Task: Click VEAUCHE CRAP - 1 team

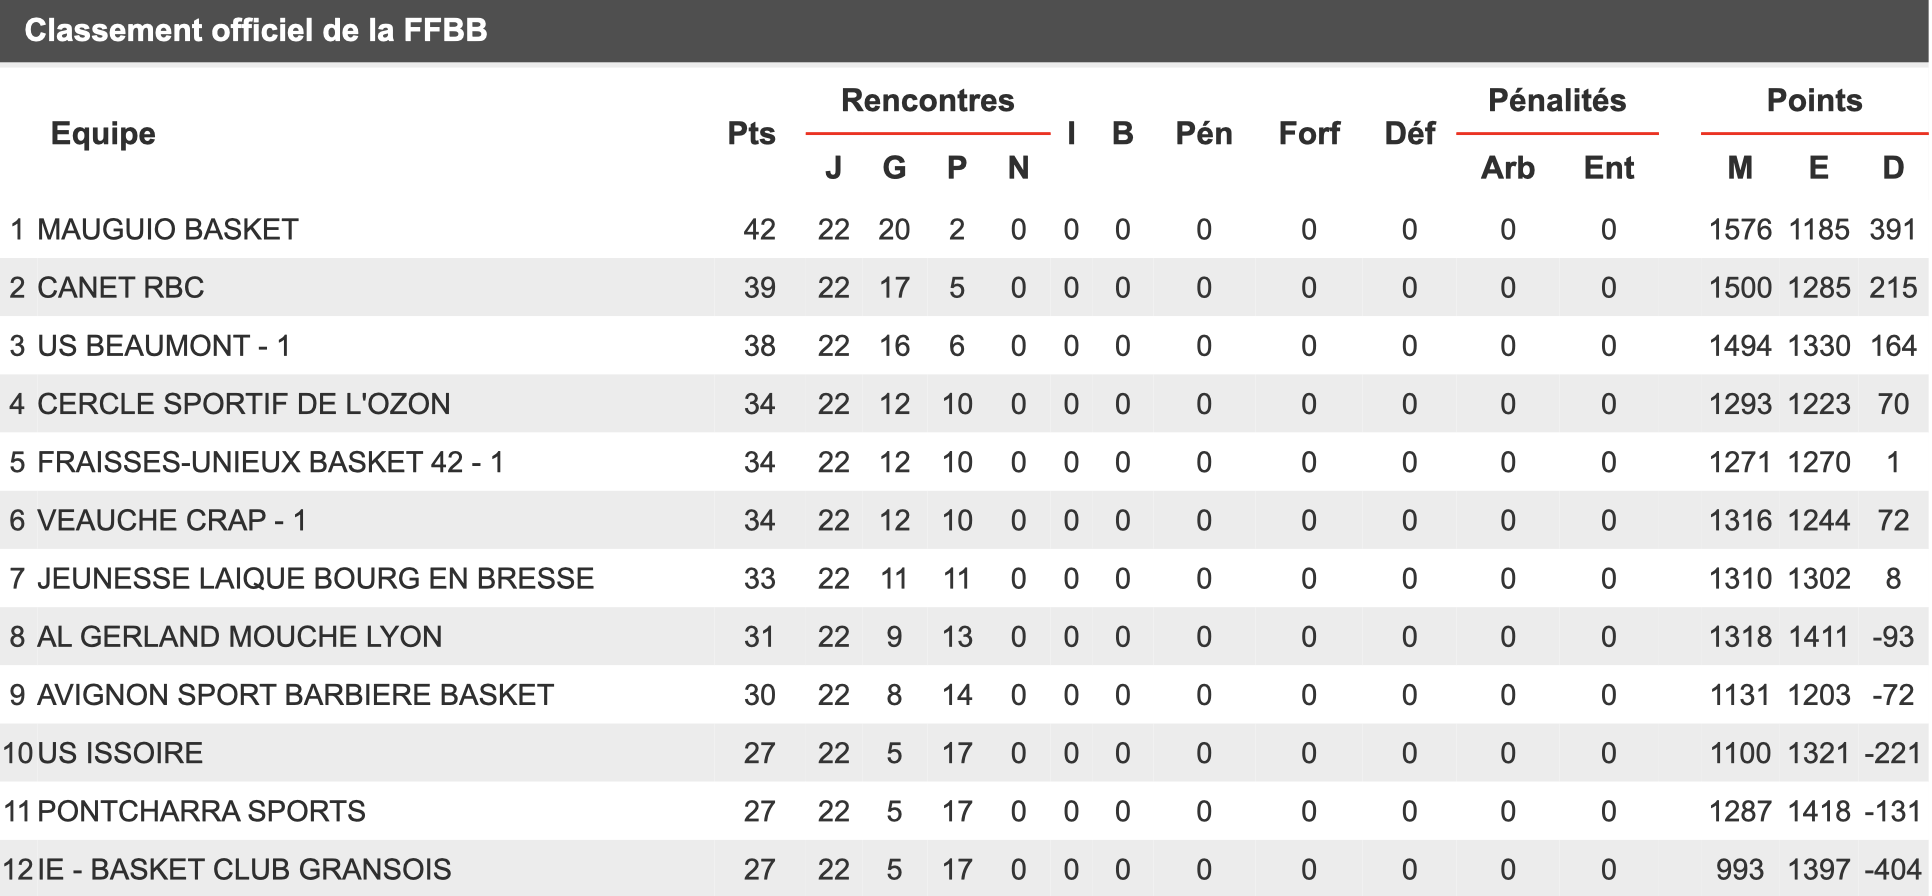Action: tap(172, 520)
